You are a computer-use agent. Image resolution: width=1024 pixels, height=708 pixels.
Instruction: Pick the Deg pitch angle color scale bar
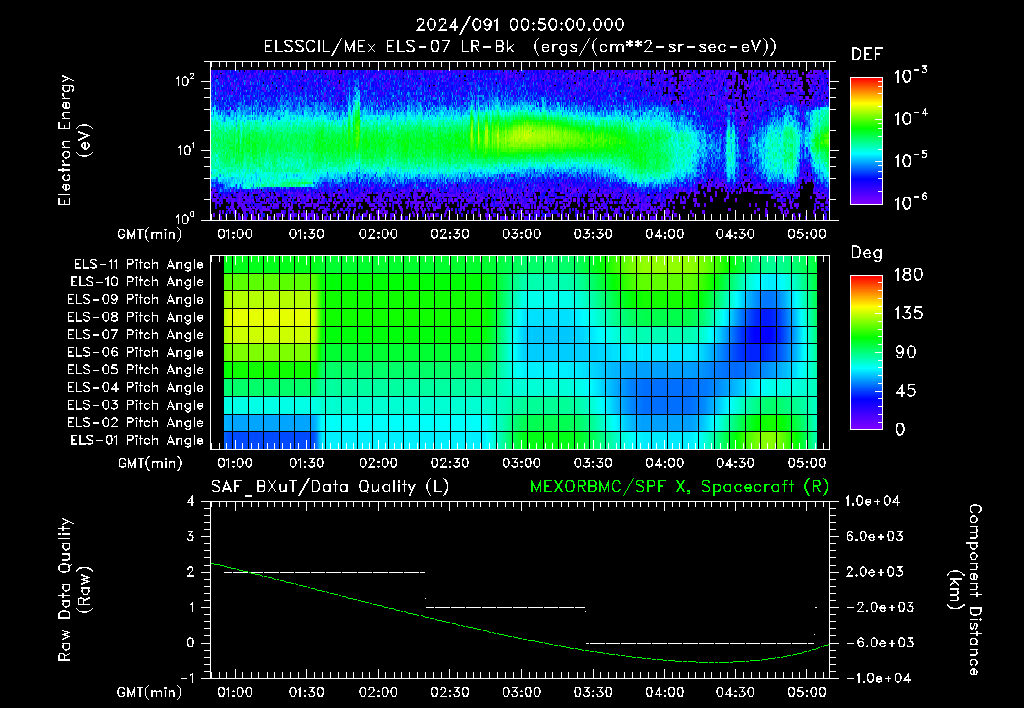(866, 352)
